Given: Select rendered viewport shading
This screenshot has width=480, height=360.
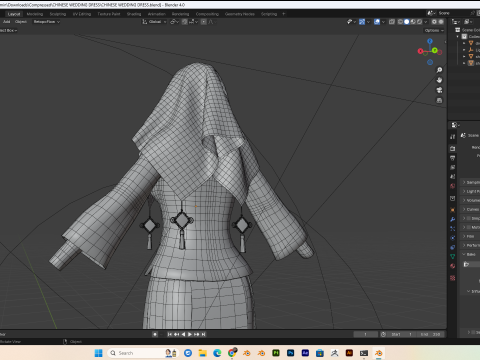Looking at the screenshot, I should coord(419,22).
